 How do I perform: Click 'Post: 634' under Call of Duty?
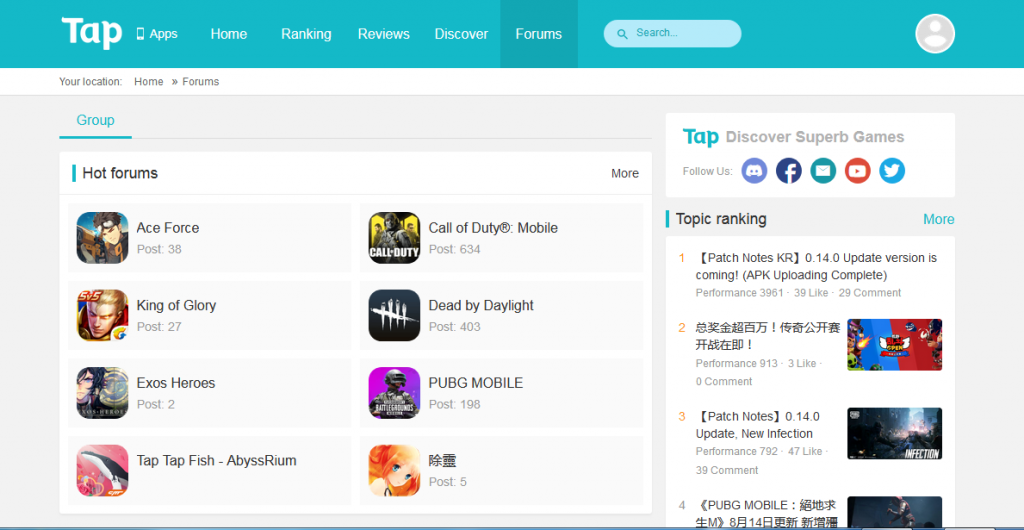(x=455, y=249)
